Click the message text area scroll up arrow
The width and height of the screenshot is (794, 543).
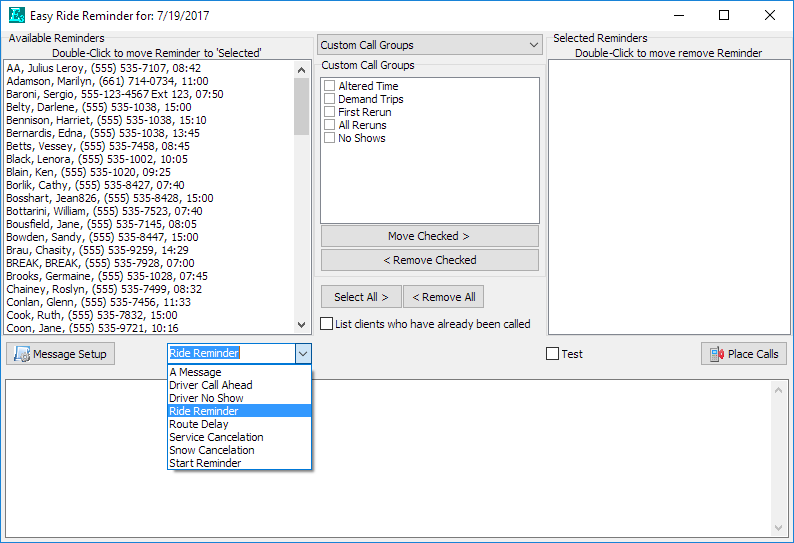pos(779,390)
